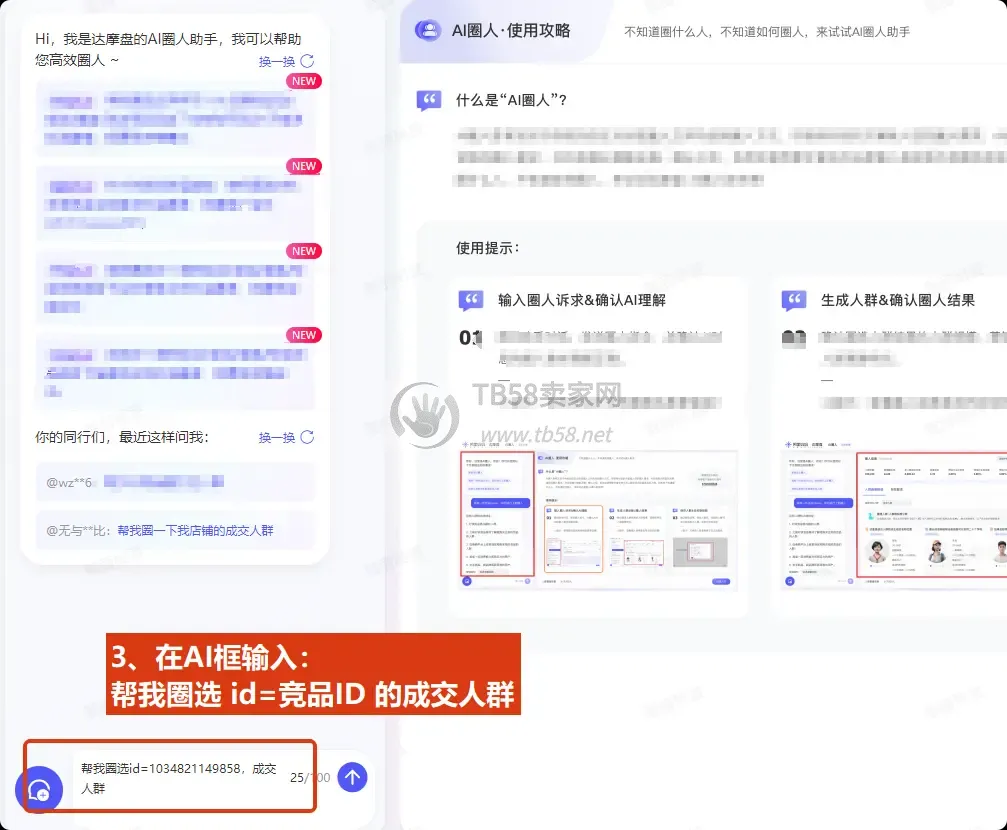Click quote icon beside 生成人群&确认圈人结果
Viewport: 1007px width, 830px height.
pos(794,301)
